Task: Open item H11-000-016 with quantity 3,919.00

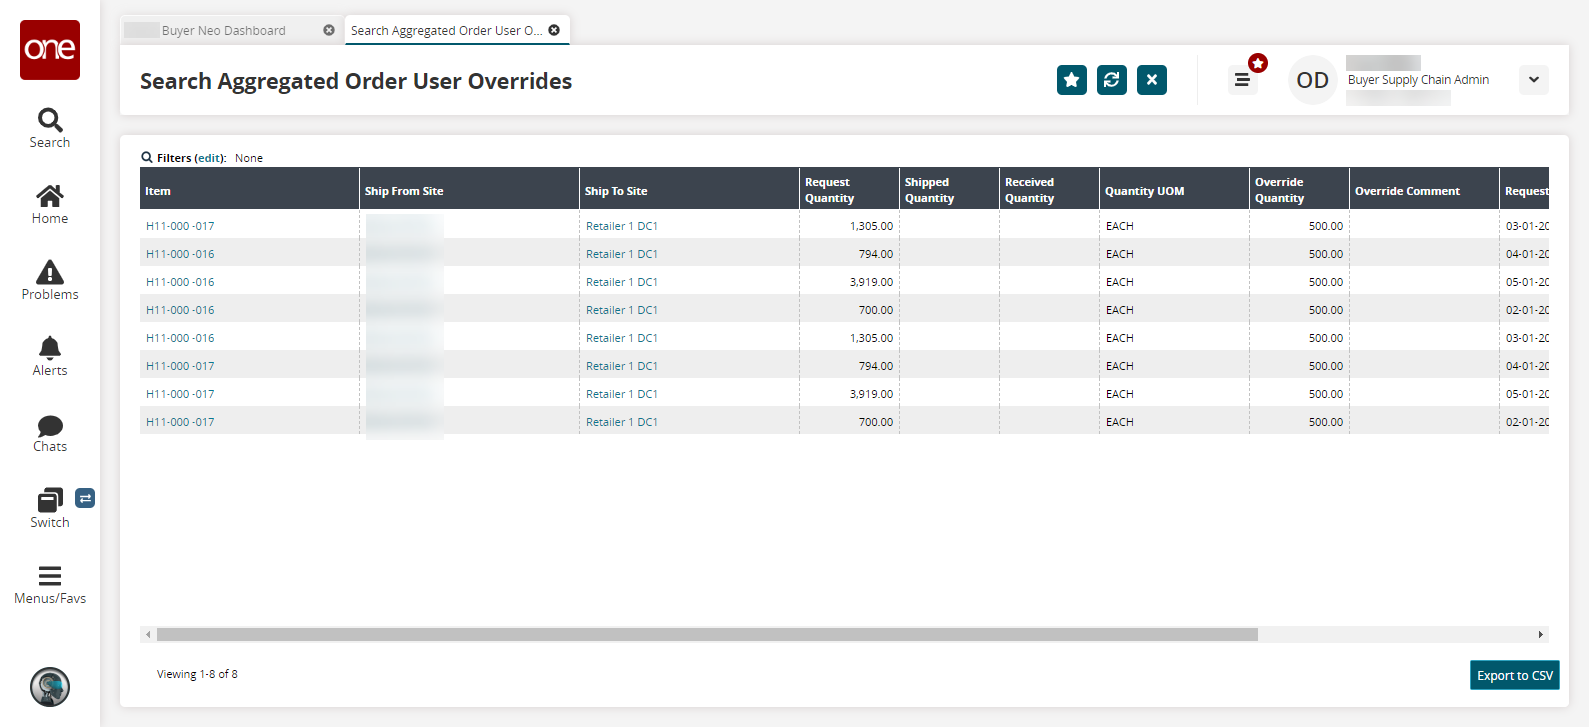Action: (x=180, y=282)
